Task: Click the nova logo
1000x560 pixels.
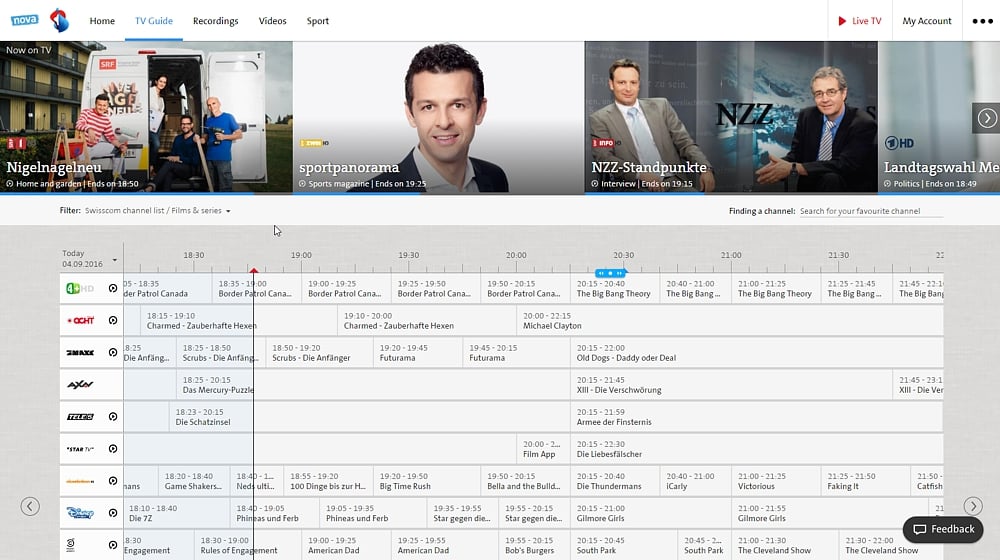Action: click(25, 20)
